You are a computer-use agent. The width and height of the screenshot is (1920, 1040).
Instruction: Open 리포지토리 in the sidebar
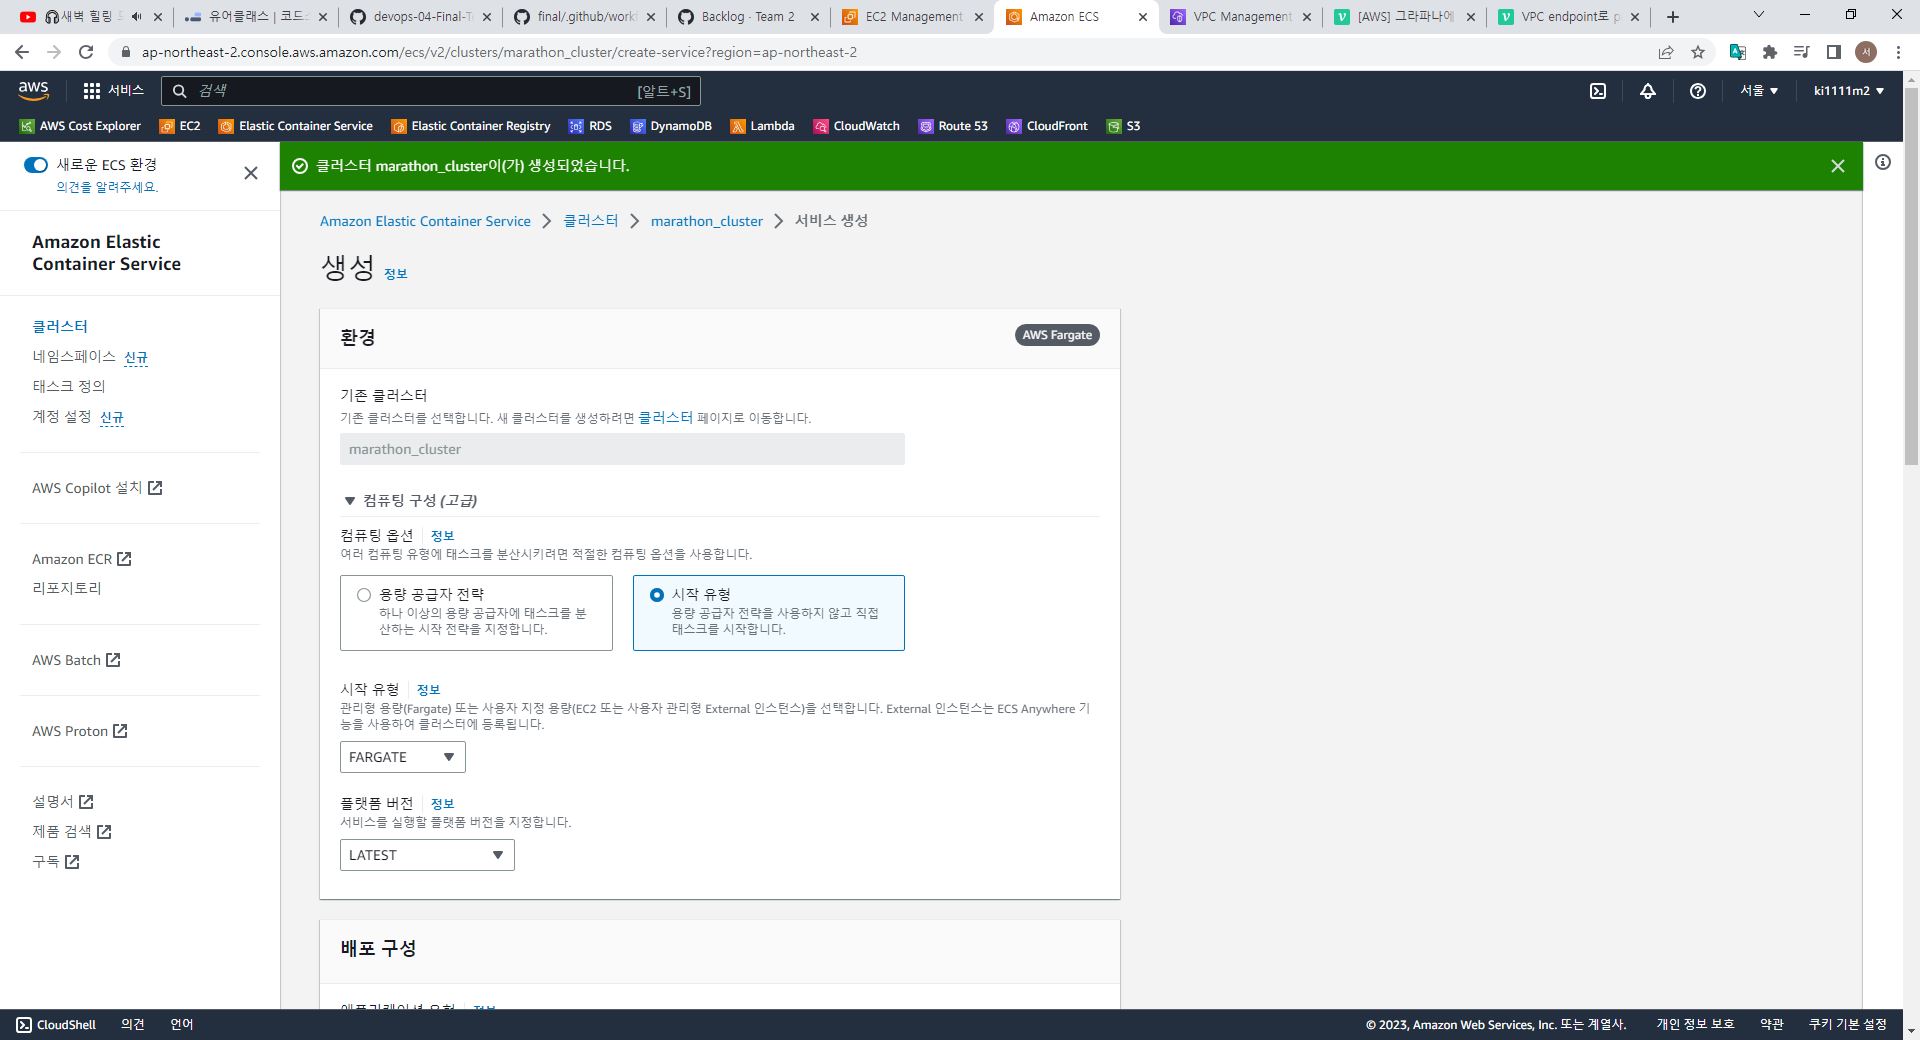pyautogui.click(x=67, y=588)
